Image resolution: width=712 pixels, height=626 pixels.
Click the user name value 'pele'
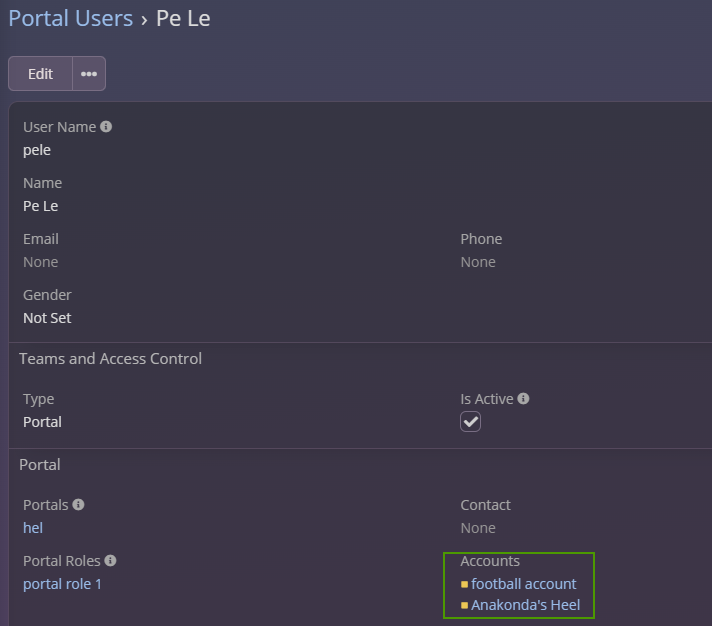[37, 150]
